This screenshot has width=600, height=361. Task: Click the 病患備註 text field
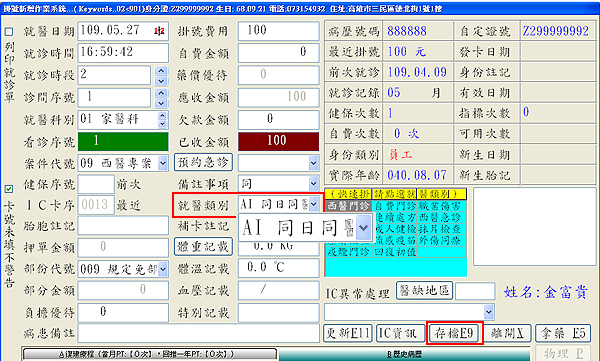tap(199, 333)
